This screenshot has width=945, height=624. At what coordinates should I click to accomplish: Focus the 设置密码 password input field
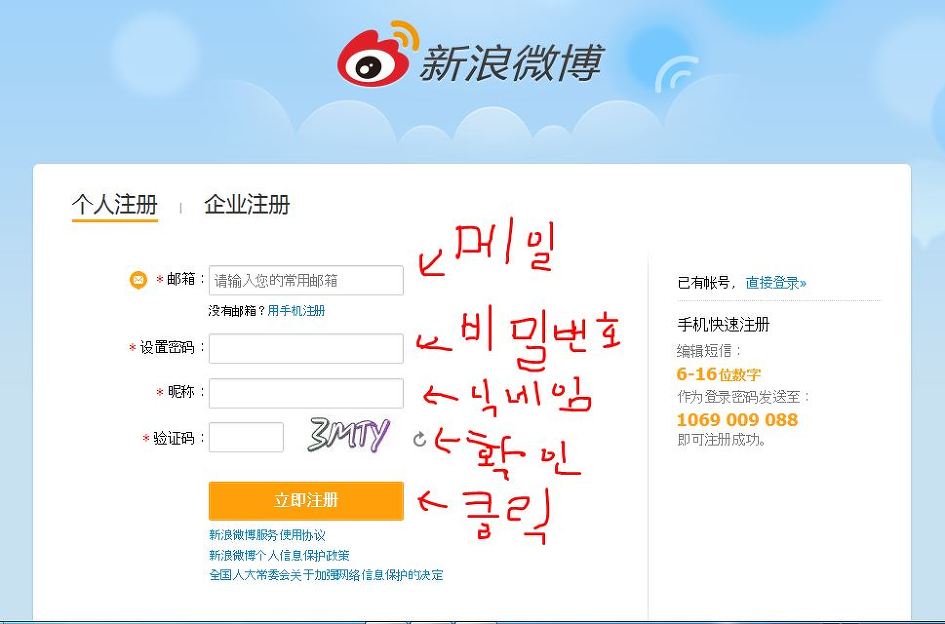[x=306, y=348]
